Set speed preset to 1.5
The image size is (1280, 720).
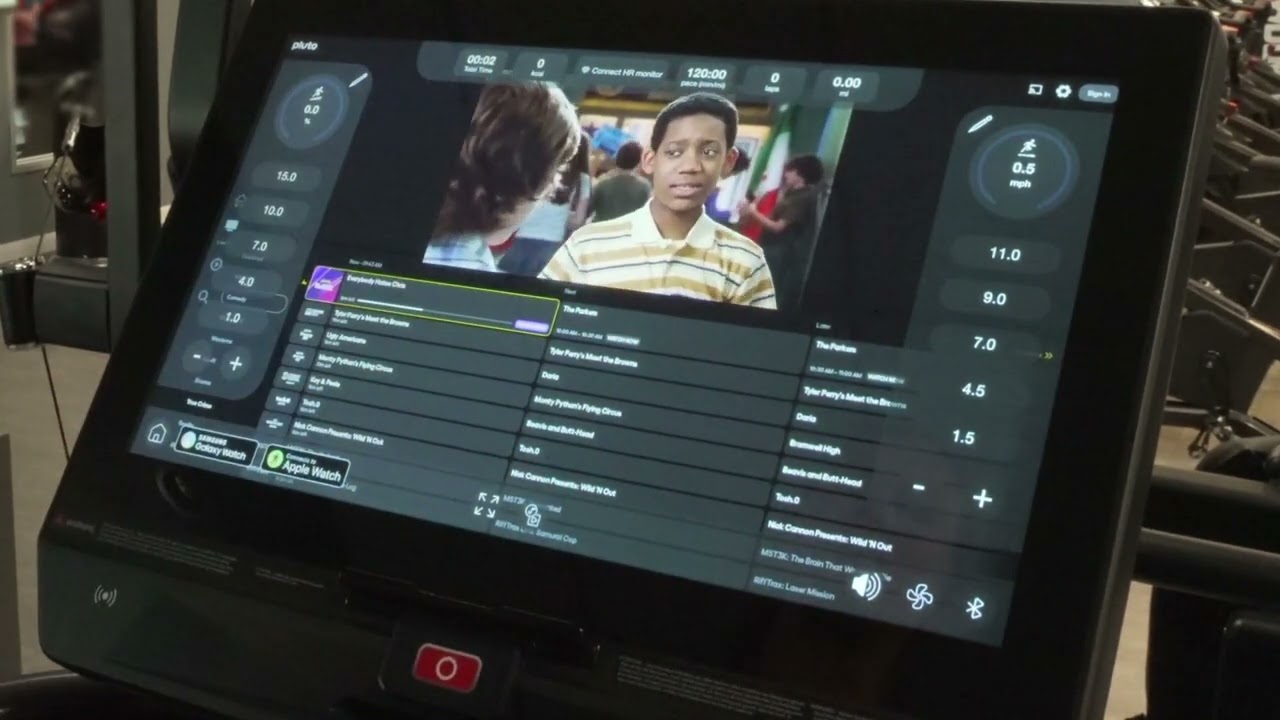click(963, 437)
